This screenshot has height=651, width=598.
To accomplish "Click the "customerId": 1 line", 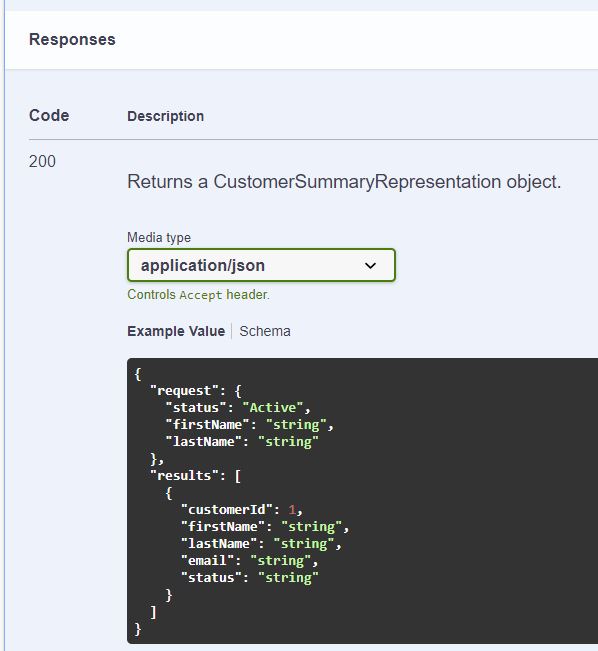I will [x=242, y=509].
